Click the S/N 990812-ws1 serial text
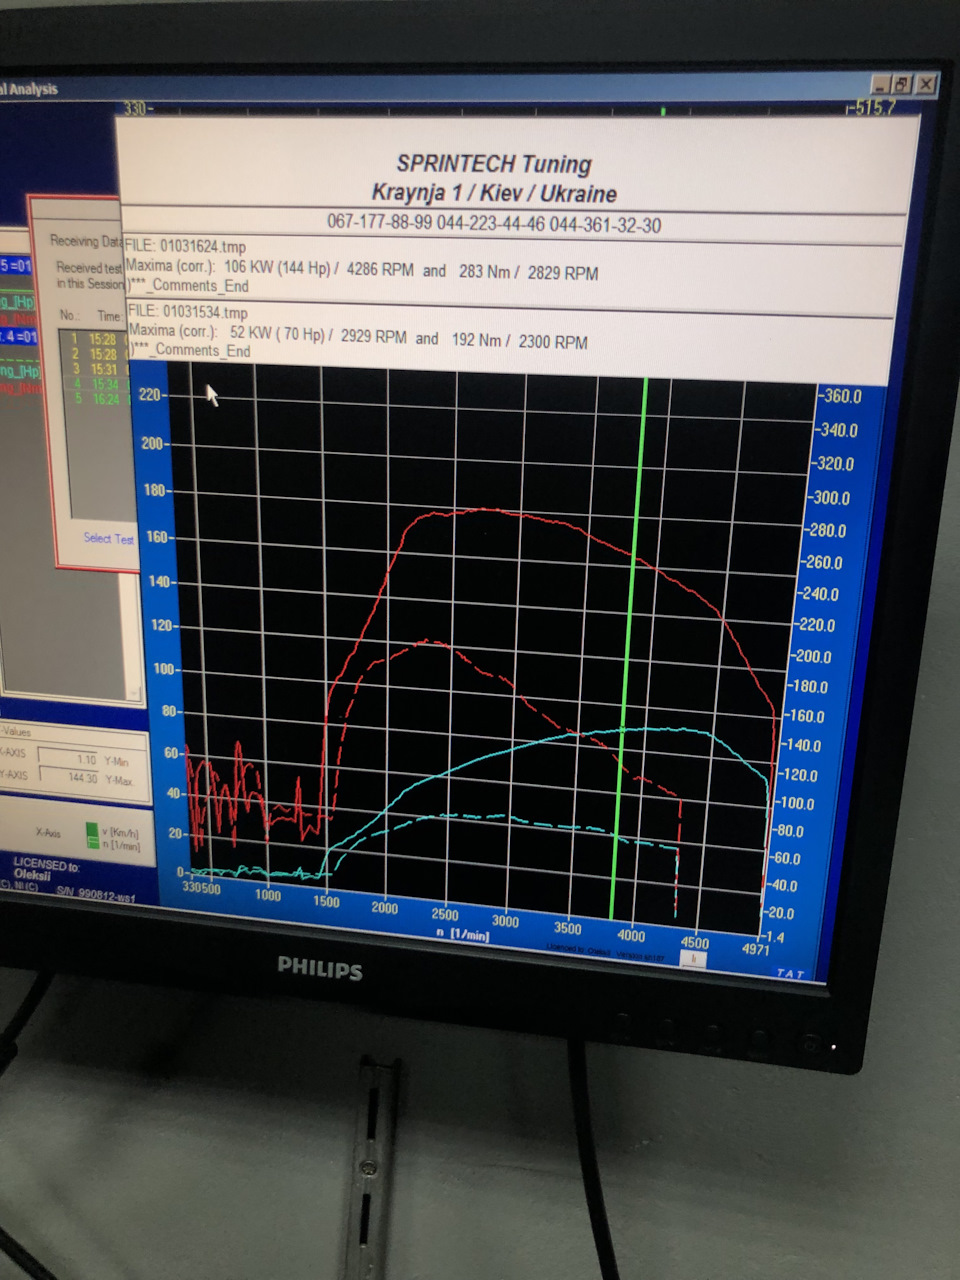Screen dimensions: 960x1280 [x=96, y=892]
